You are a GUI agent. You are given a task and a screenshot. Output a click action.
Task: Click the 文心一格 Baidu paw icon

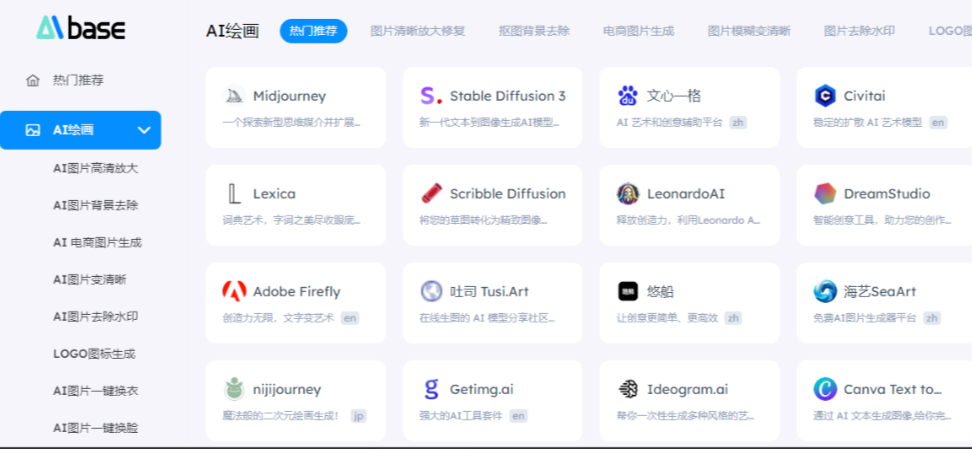coord(628,96)
